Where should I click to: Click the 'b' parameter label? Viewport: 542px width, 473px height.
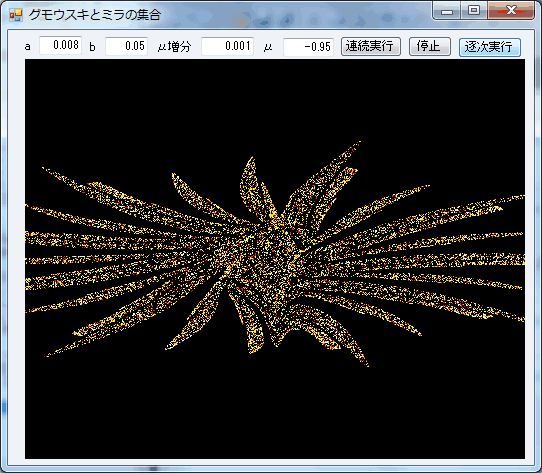coord(92,47)
